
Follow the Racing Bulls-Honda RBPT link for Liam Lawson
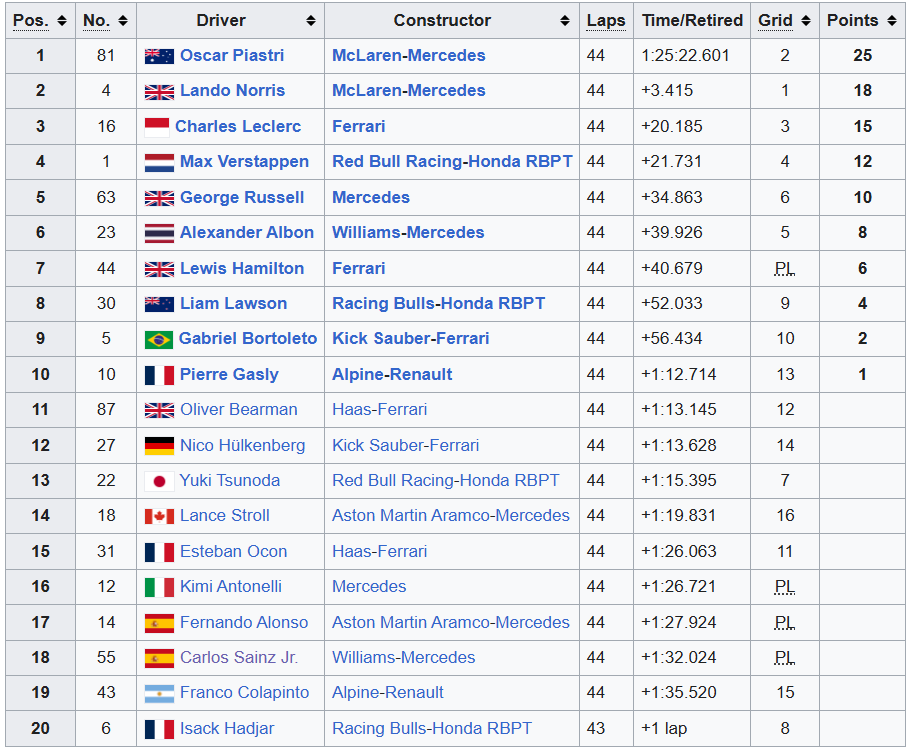pos(438,303)
